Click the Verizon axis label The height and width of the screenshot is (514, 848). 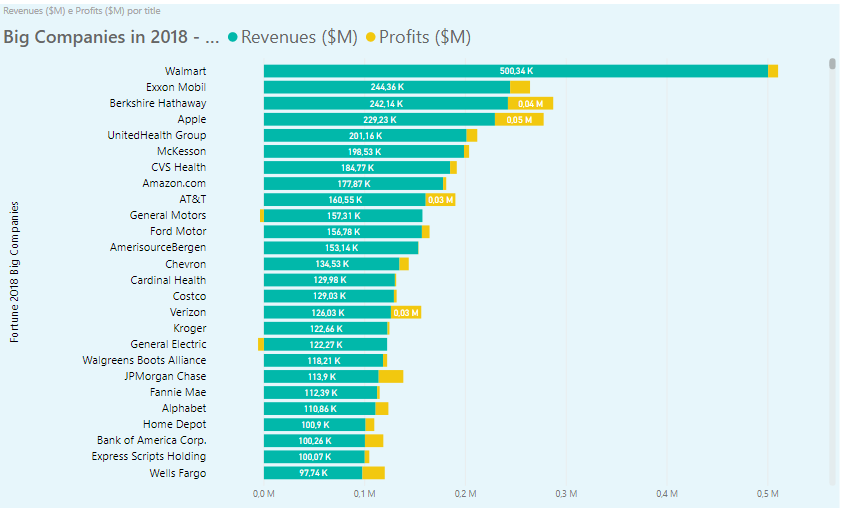[188, 312]
